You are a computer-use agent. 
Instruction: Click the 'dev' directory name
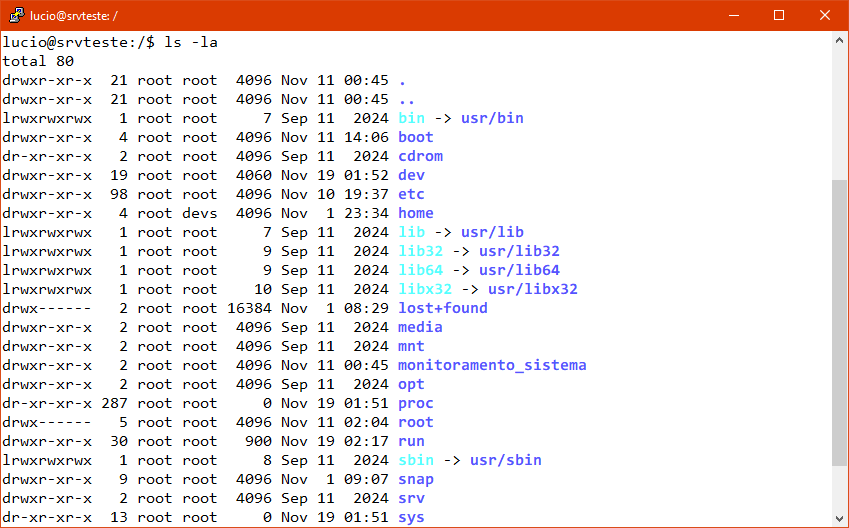412,175
